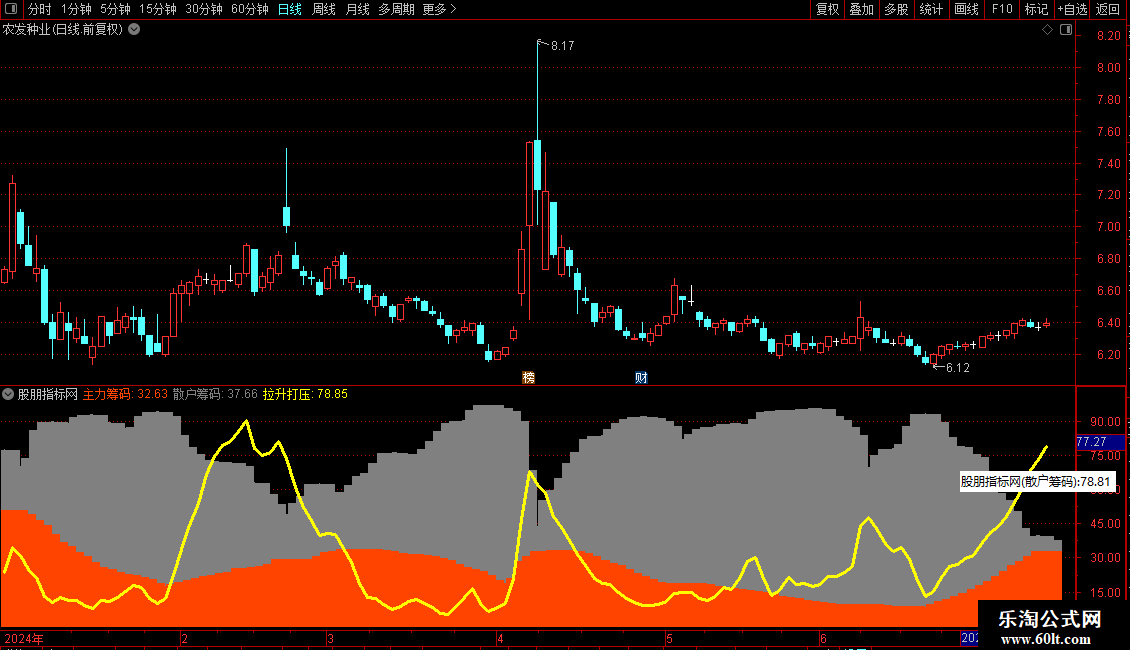Toggle the side panel icon in chart corner
This screenshot has height=650, width=1130.
pyautogui.click(x=1066, y=30)
